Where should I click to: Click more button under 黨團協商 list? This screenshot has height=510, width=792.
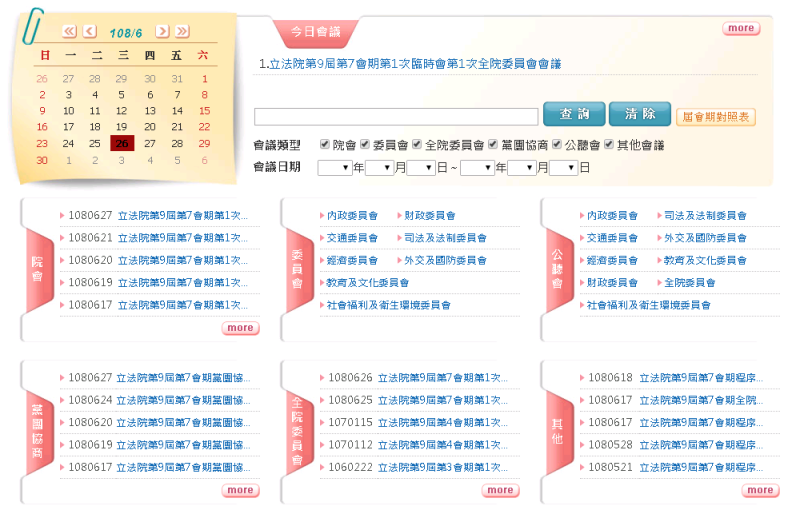[x=240, y=490]
